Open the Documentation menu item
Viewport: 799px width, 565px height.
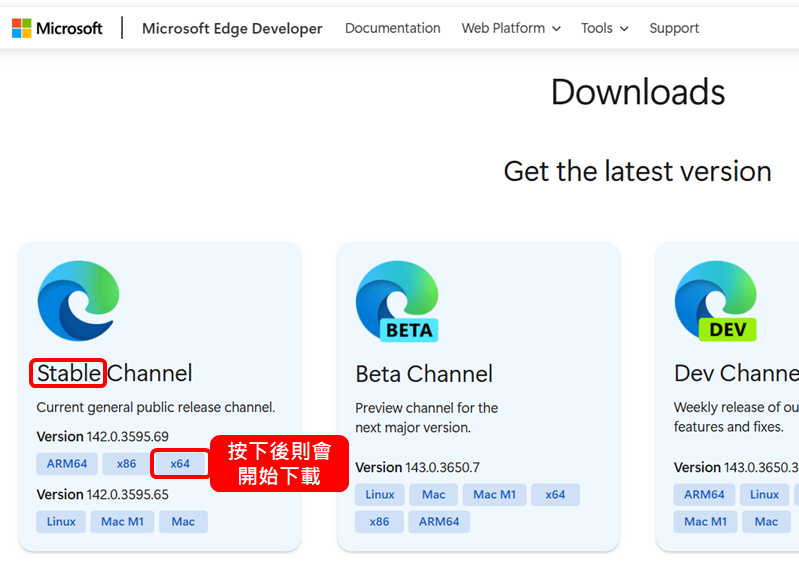[x=392, y=28]
